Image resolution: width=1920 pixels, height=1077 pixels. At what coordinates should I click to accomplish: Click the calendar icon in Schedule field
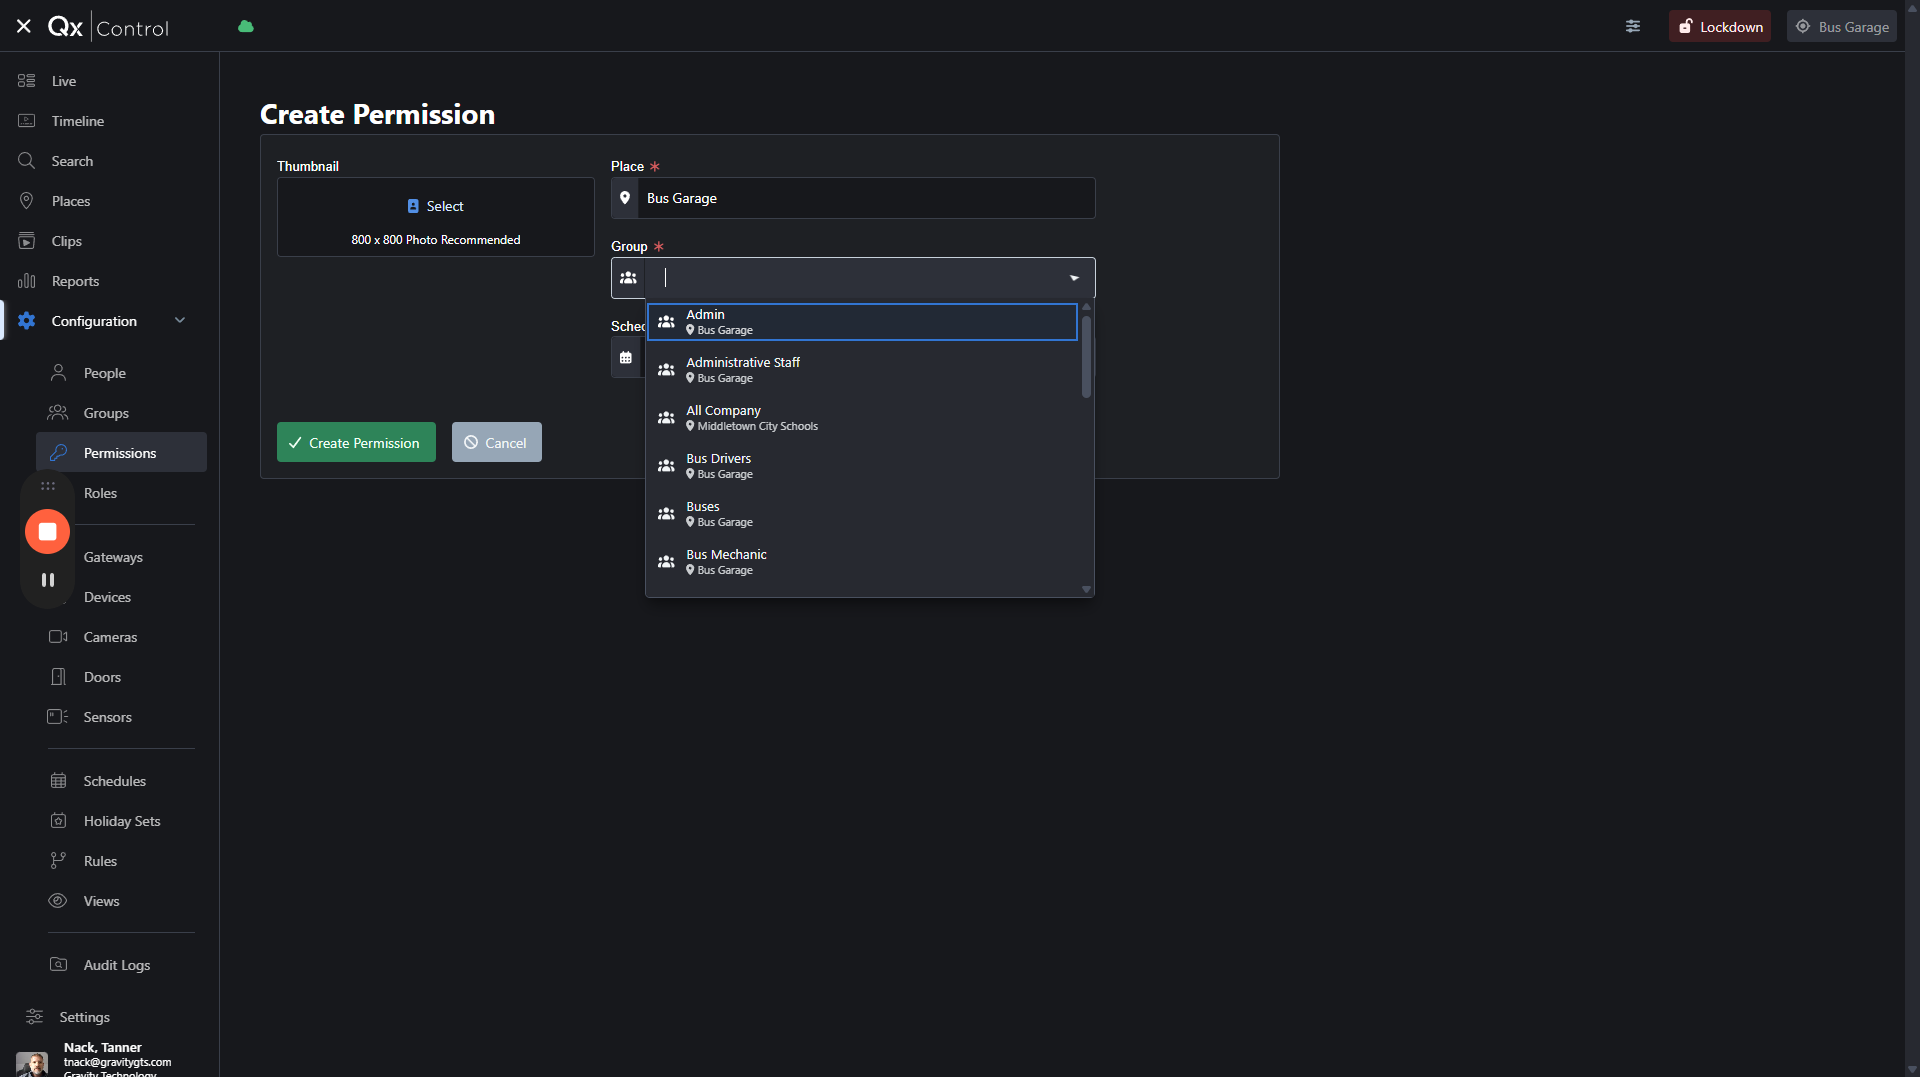pyautogui.click(x=626, y=358)
